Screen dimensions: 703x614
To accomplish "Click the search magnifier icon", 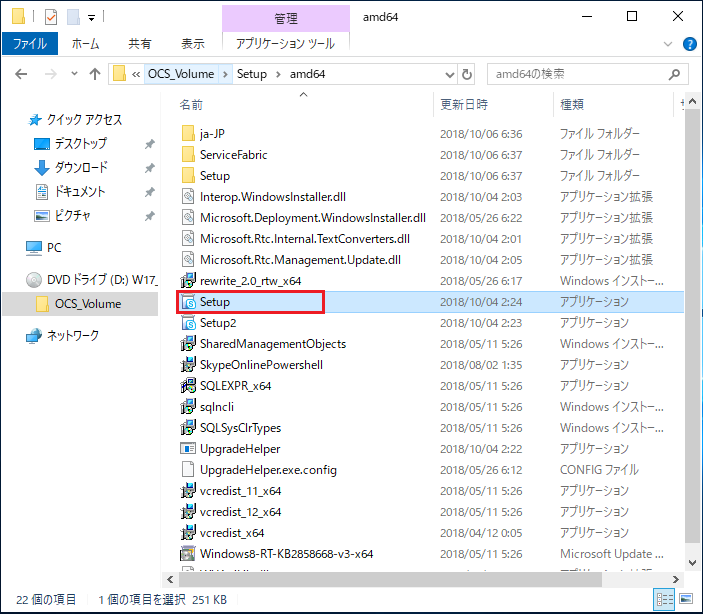I will point(674,74).
